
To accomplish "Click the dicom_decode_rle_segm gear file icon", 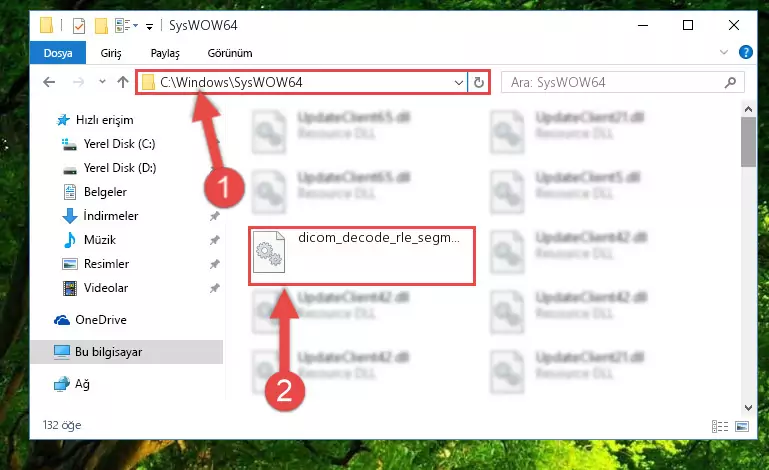I will point(269,252).
